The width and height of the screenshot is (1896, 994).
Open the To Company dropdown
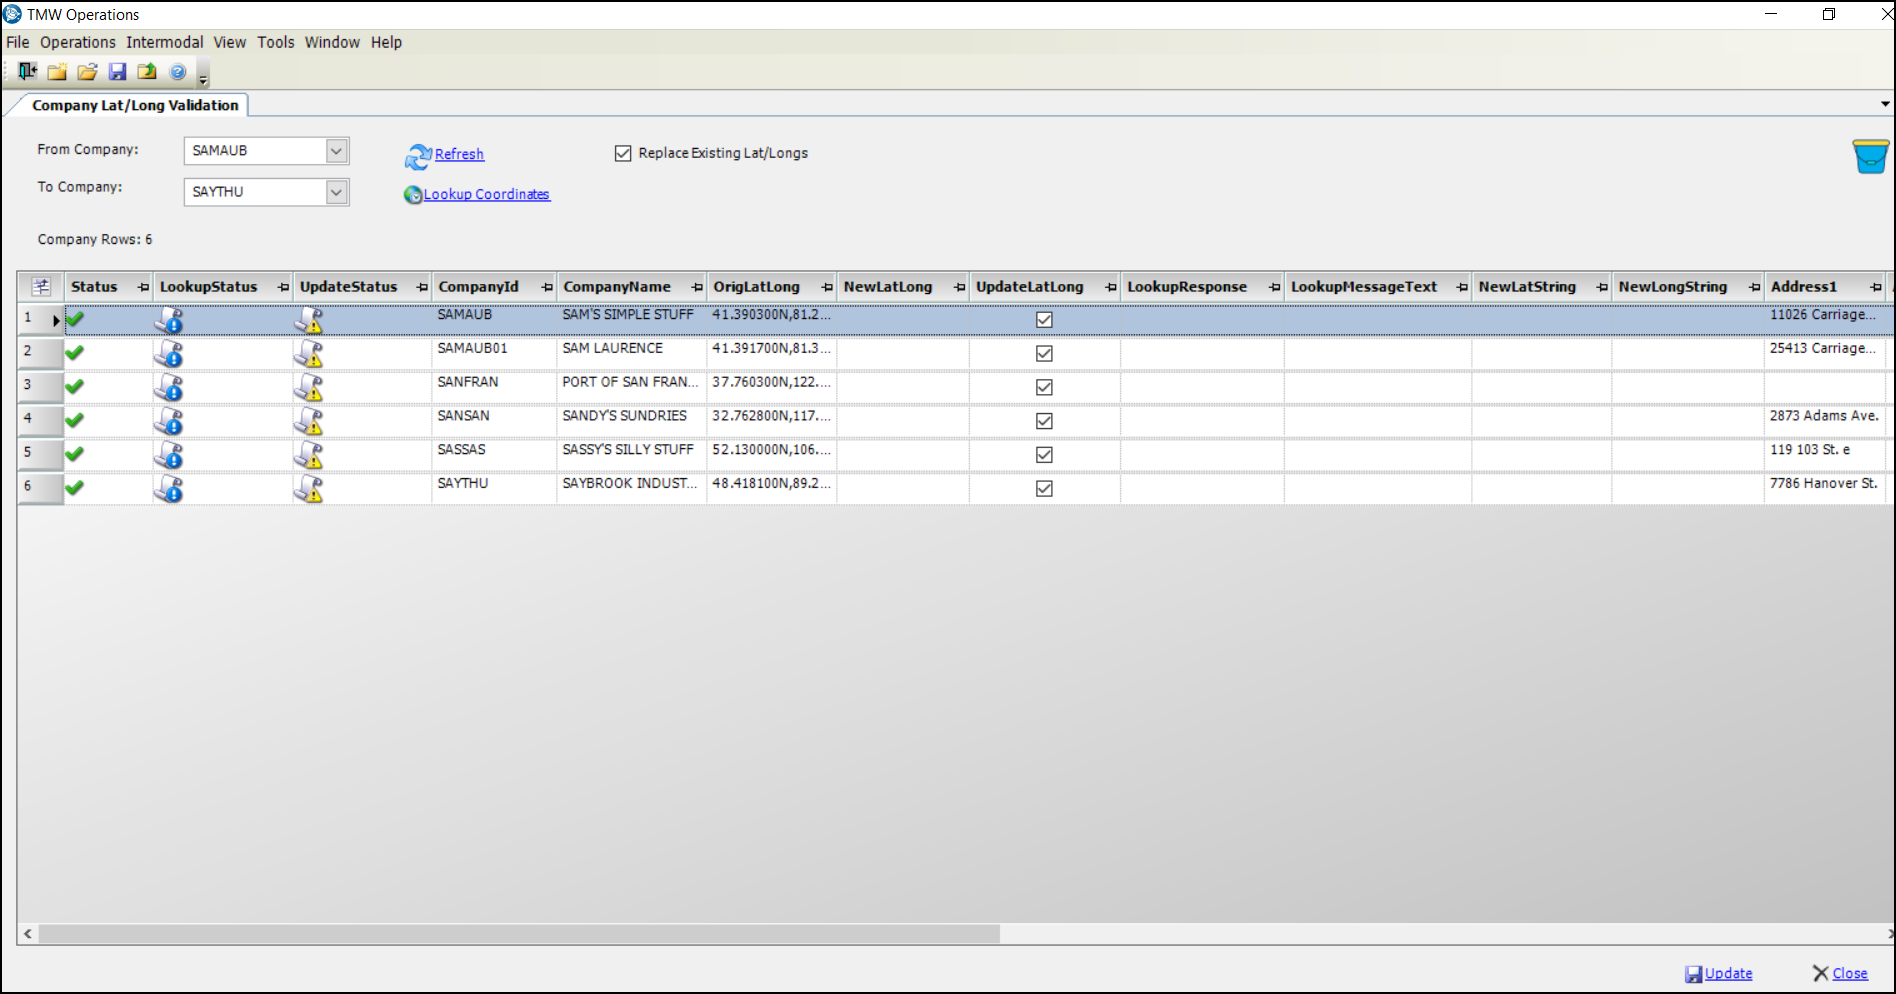[x=337, y=192]
